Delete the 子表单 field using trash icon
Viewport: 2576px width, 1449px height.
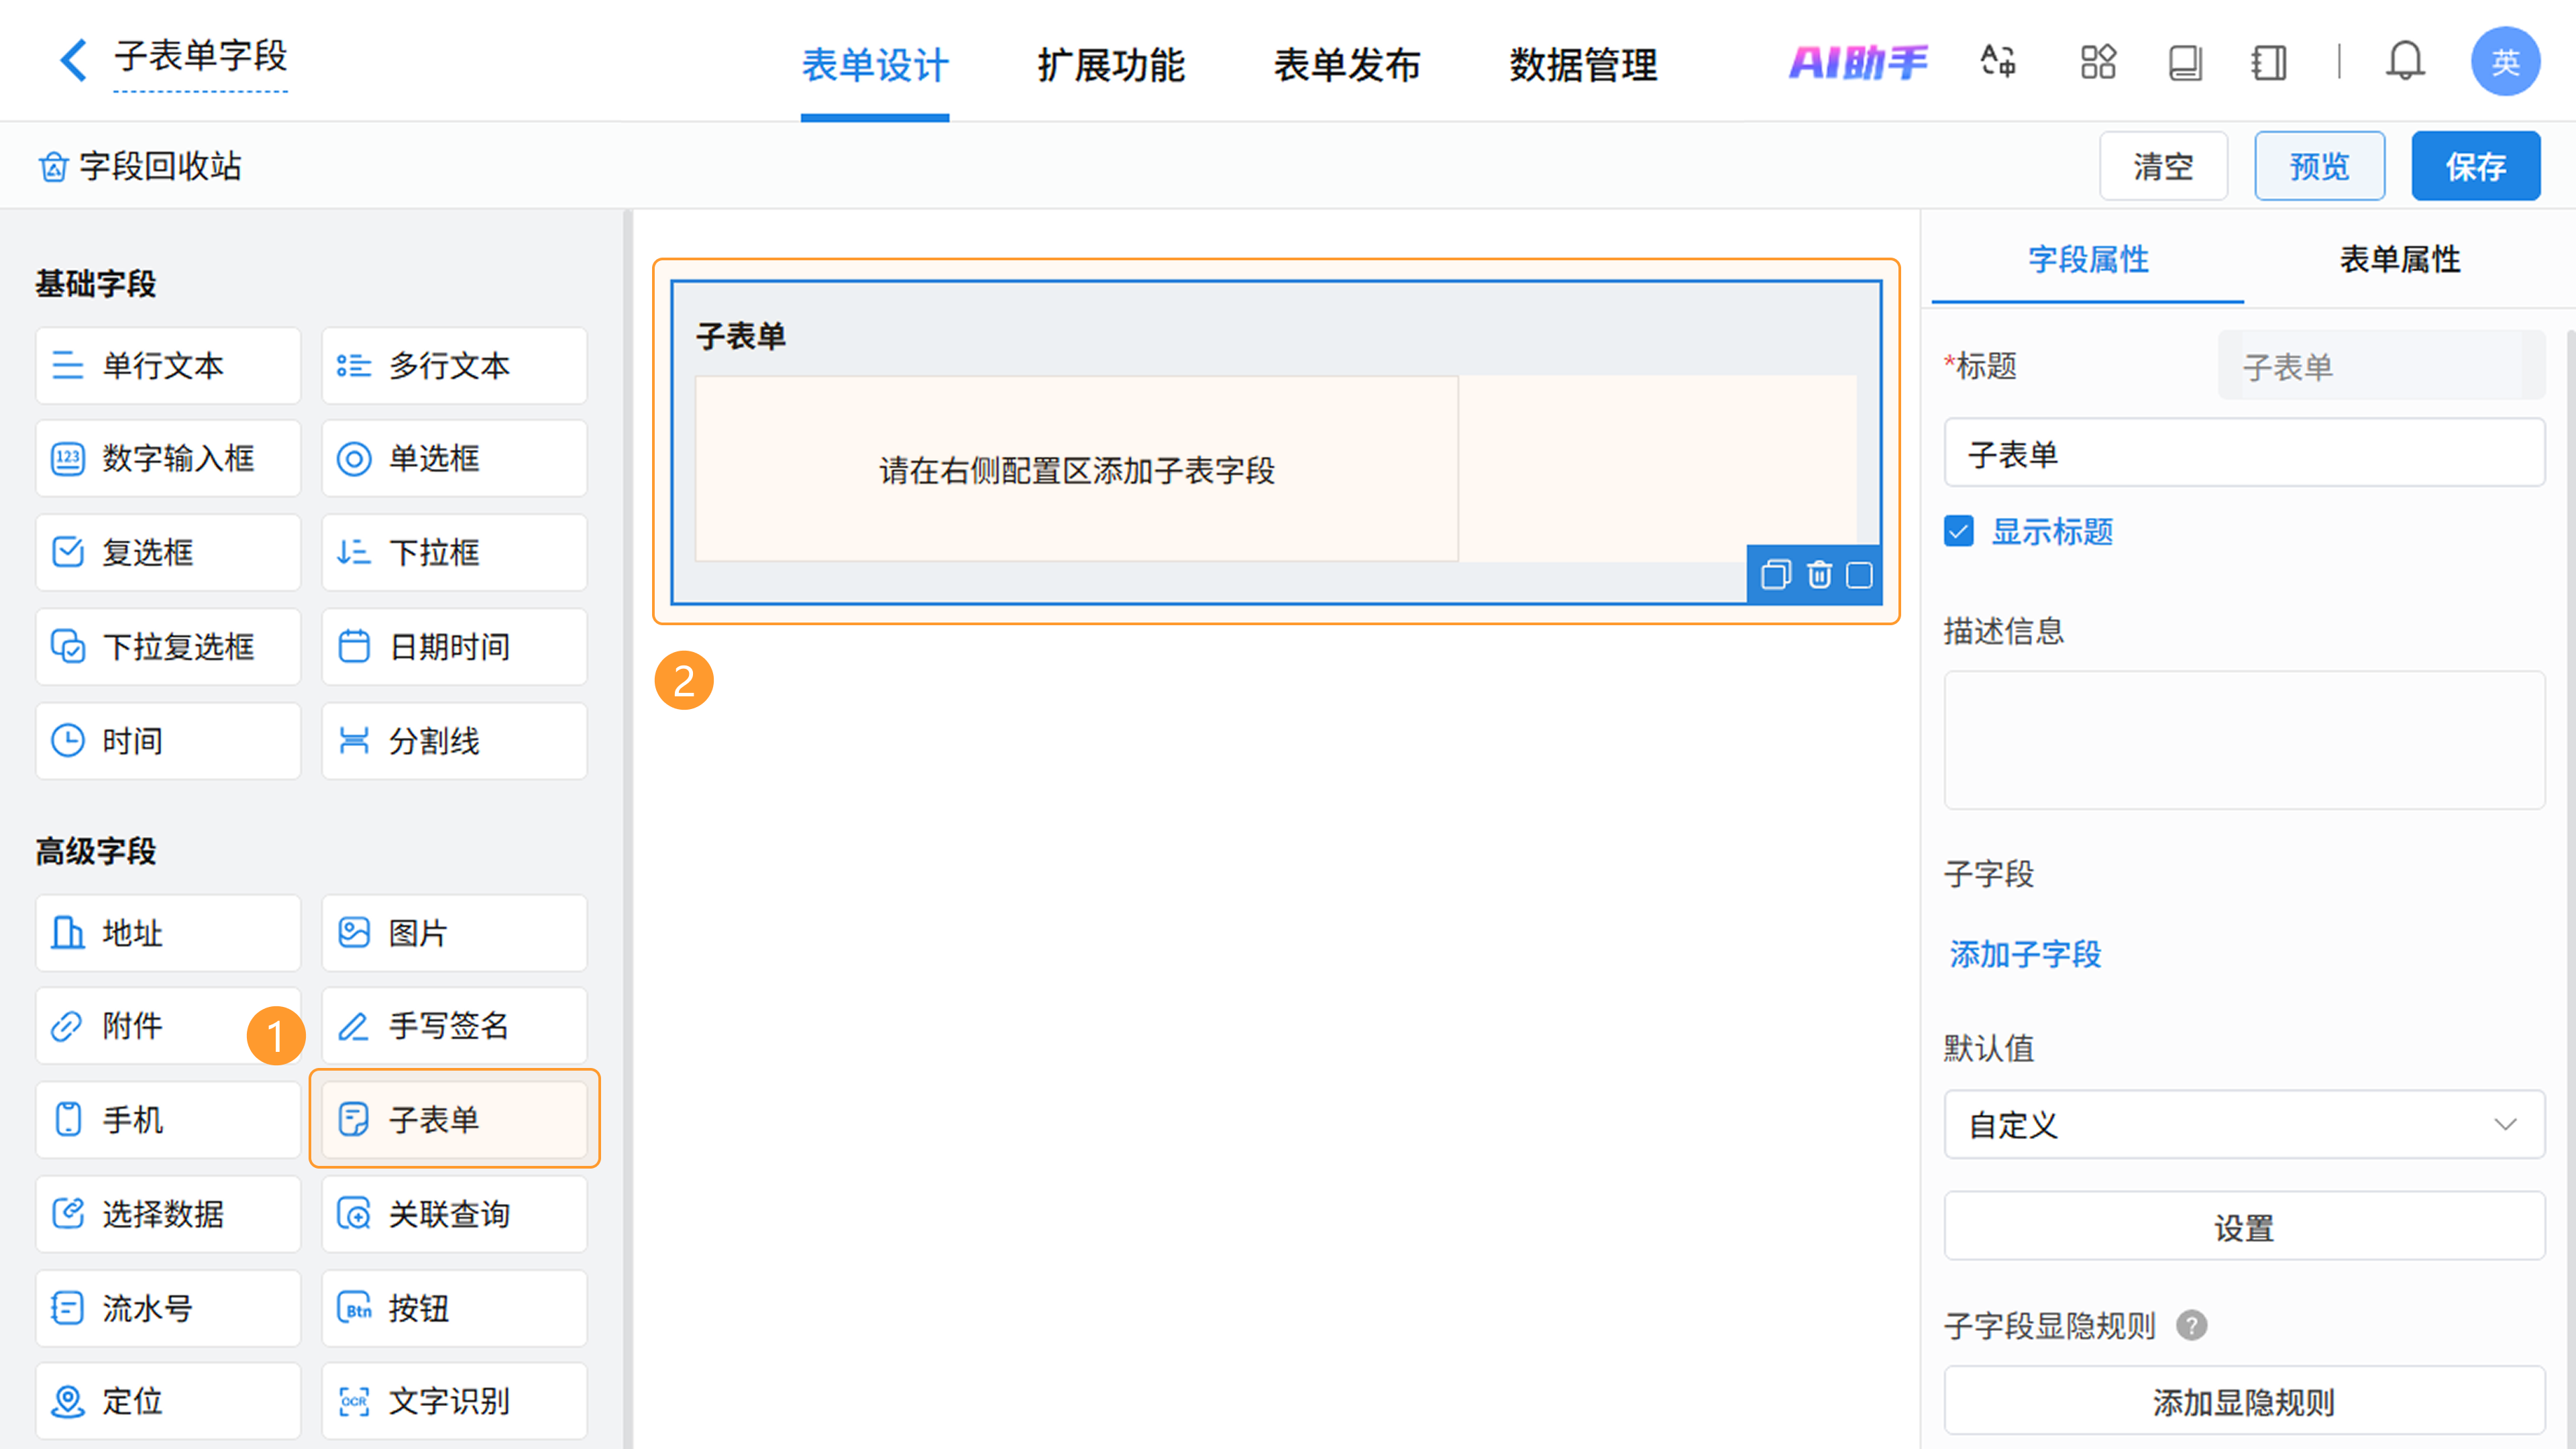(1819, 575)
